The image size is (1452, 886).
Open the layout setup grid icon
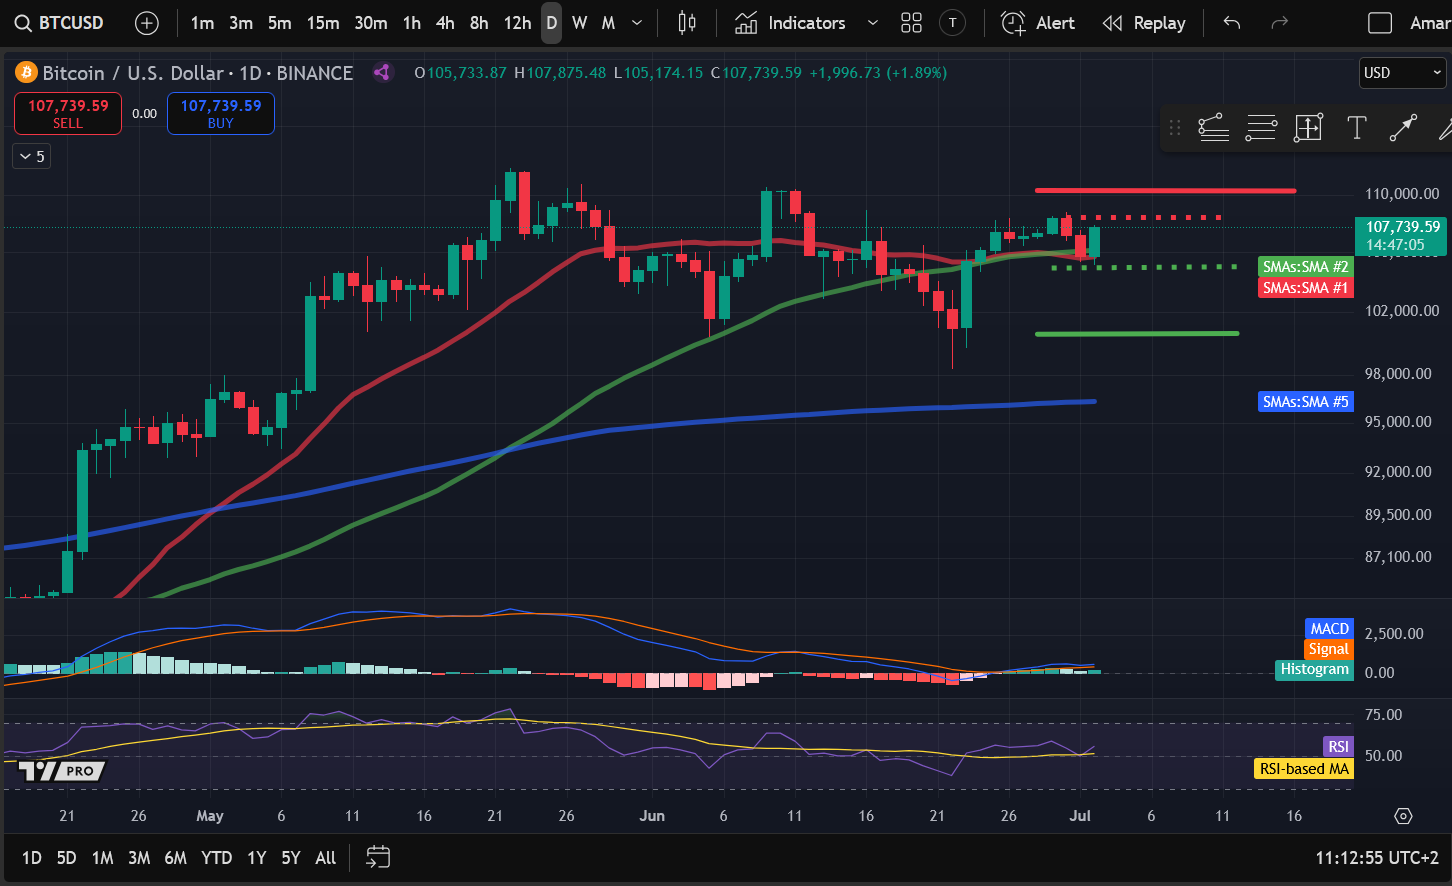tap(911, 23)
